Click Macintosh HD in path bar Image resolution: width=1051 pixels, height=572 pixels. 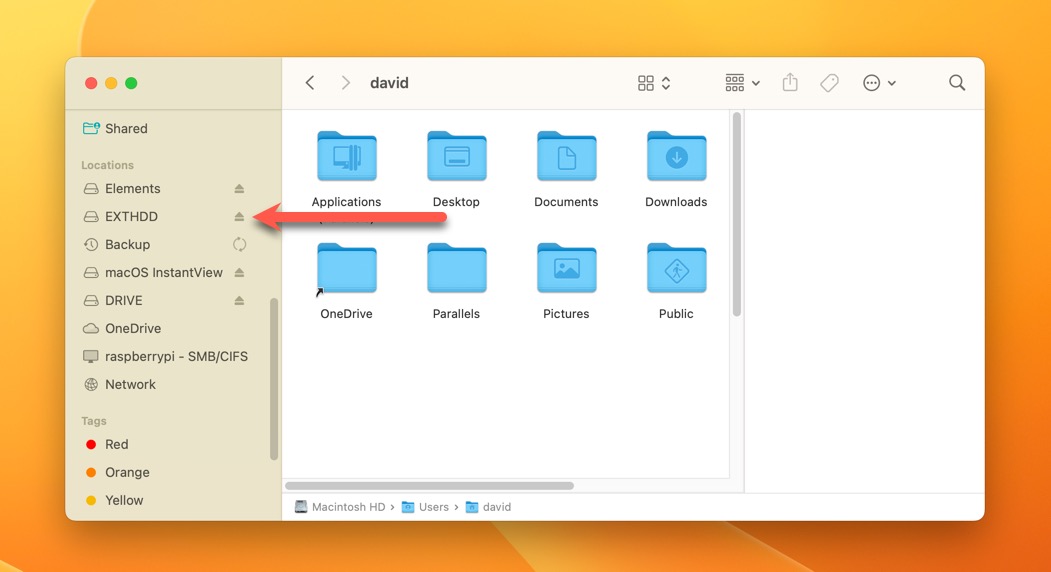[341, 507]
